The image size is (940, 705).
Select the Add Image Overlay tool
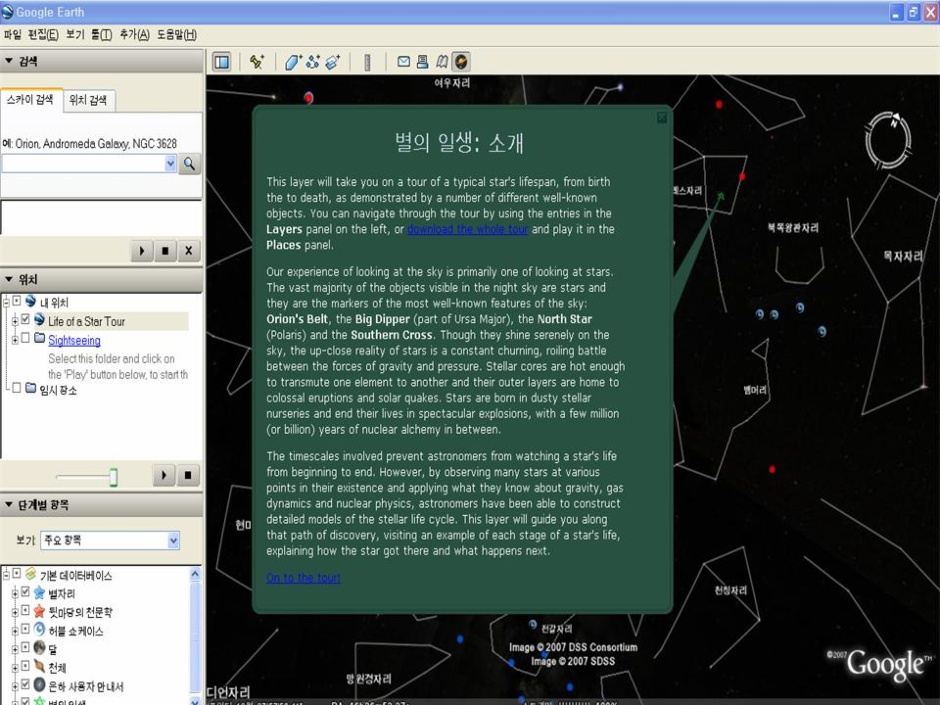pos(333,62)
